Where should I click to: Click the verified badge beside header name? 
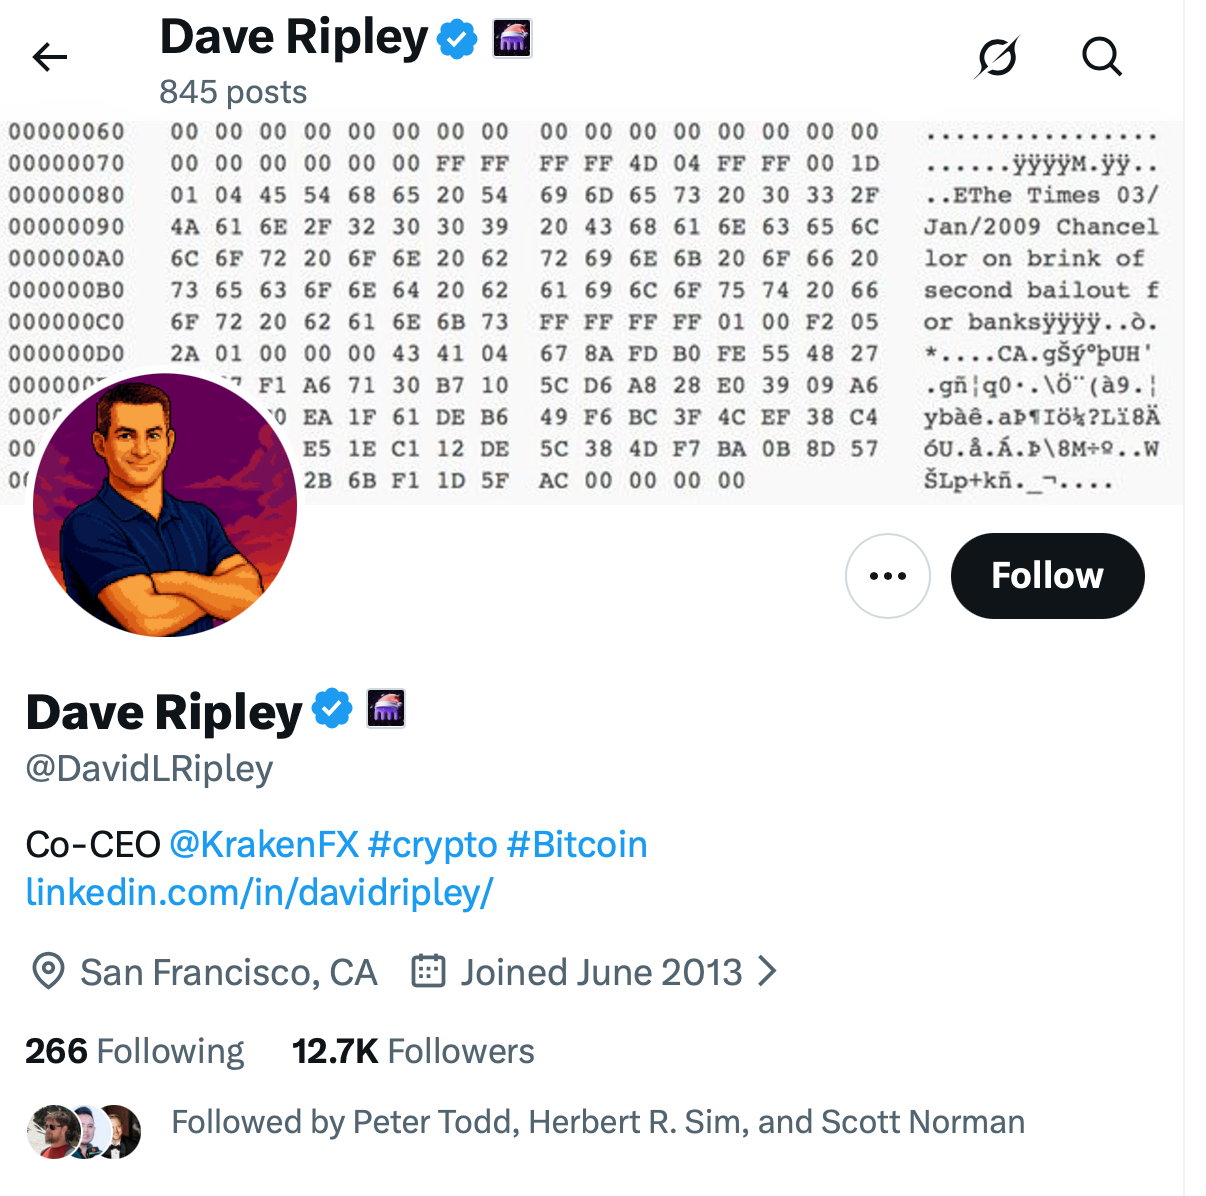pos(458,40)
